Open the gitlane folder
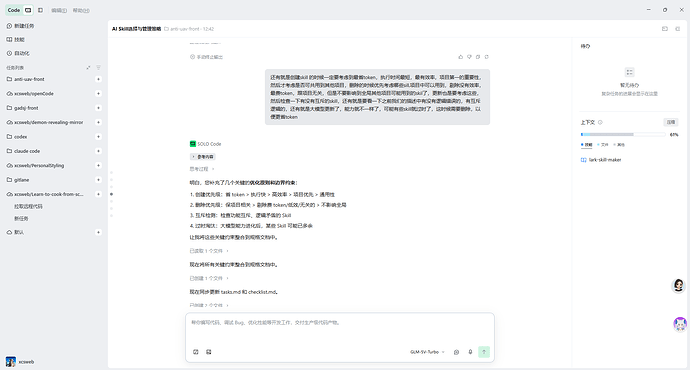 tap(18, 180)
